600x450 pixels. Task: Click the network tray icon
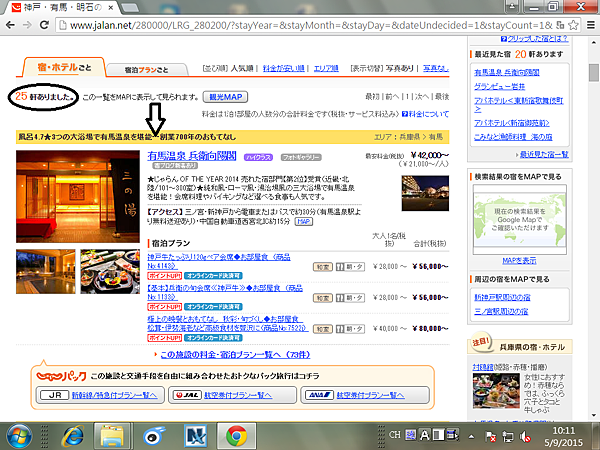tap(508, 436)
